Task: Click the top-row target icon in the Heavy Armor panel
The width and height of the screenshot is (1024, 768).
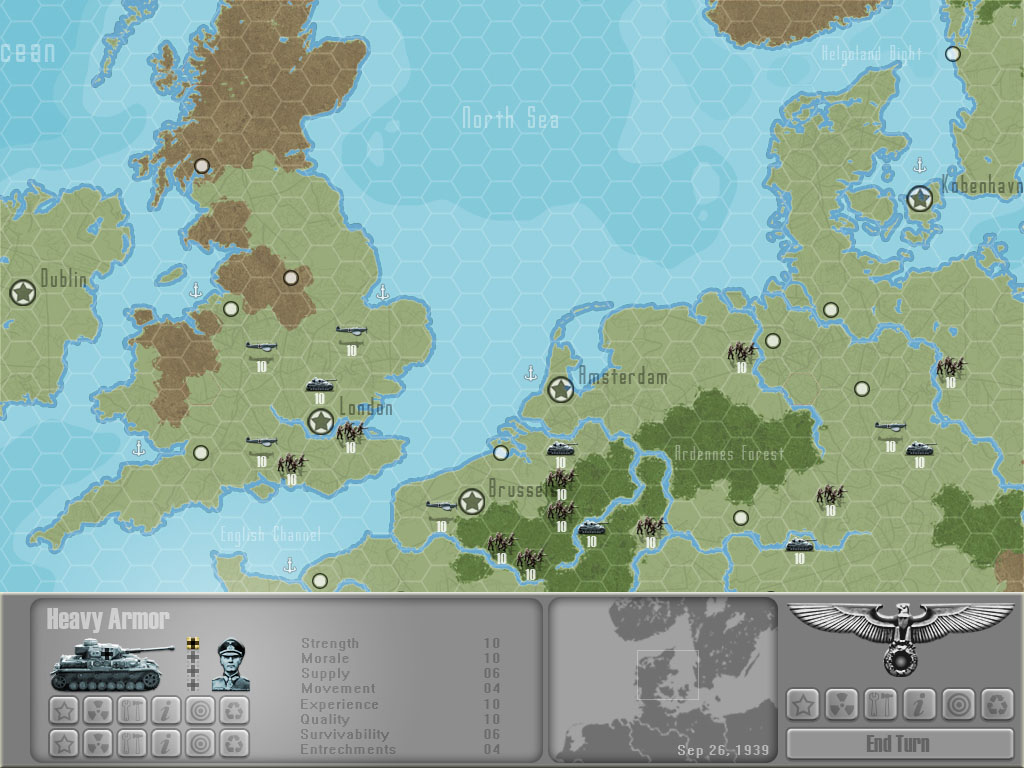Action: point(200,711)
